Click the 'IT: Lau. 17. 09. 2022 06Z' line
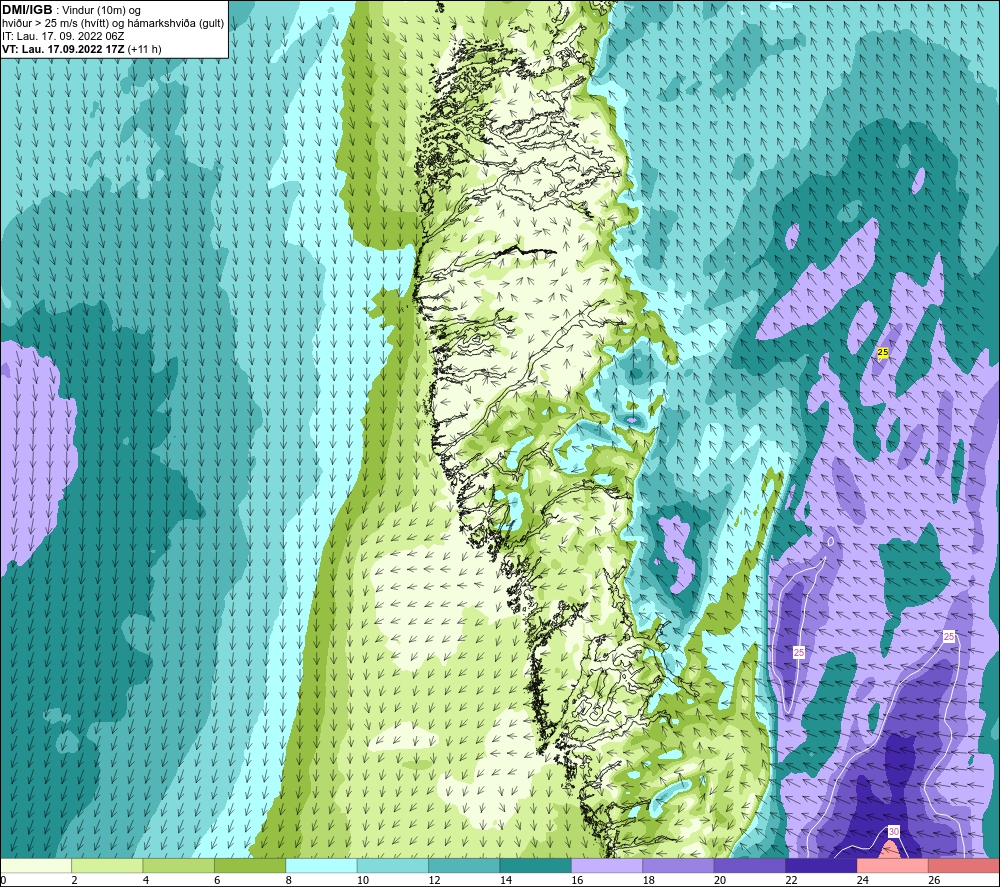The height and width of the screenshot is (887, 1000). click(63, 36)
